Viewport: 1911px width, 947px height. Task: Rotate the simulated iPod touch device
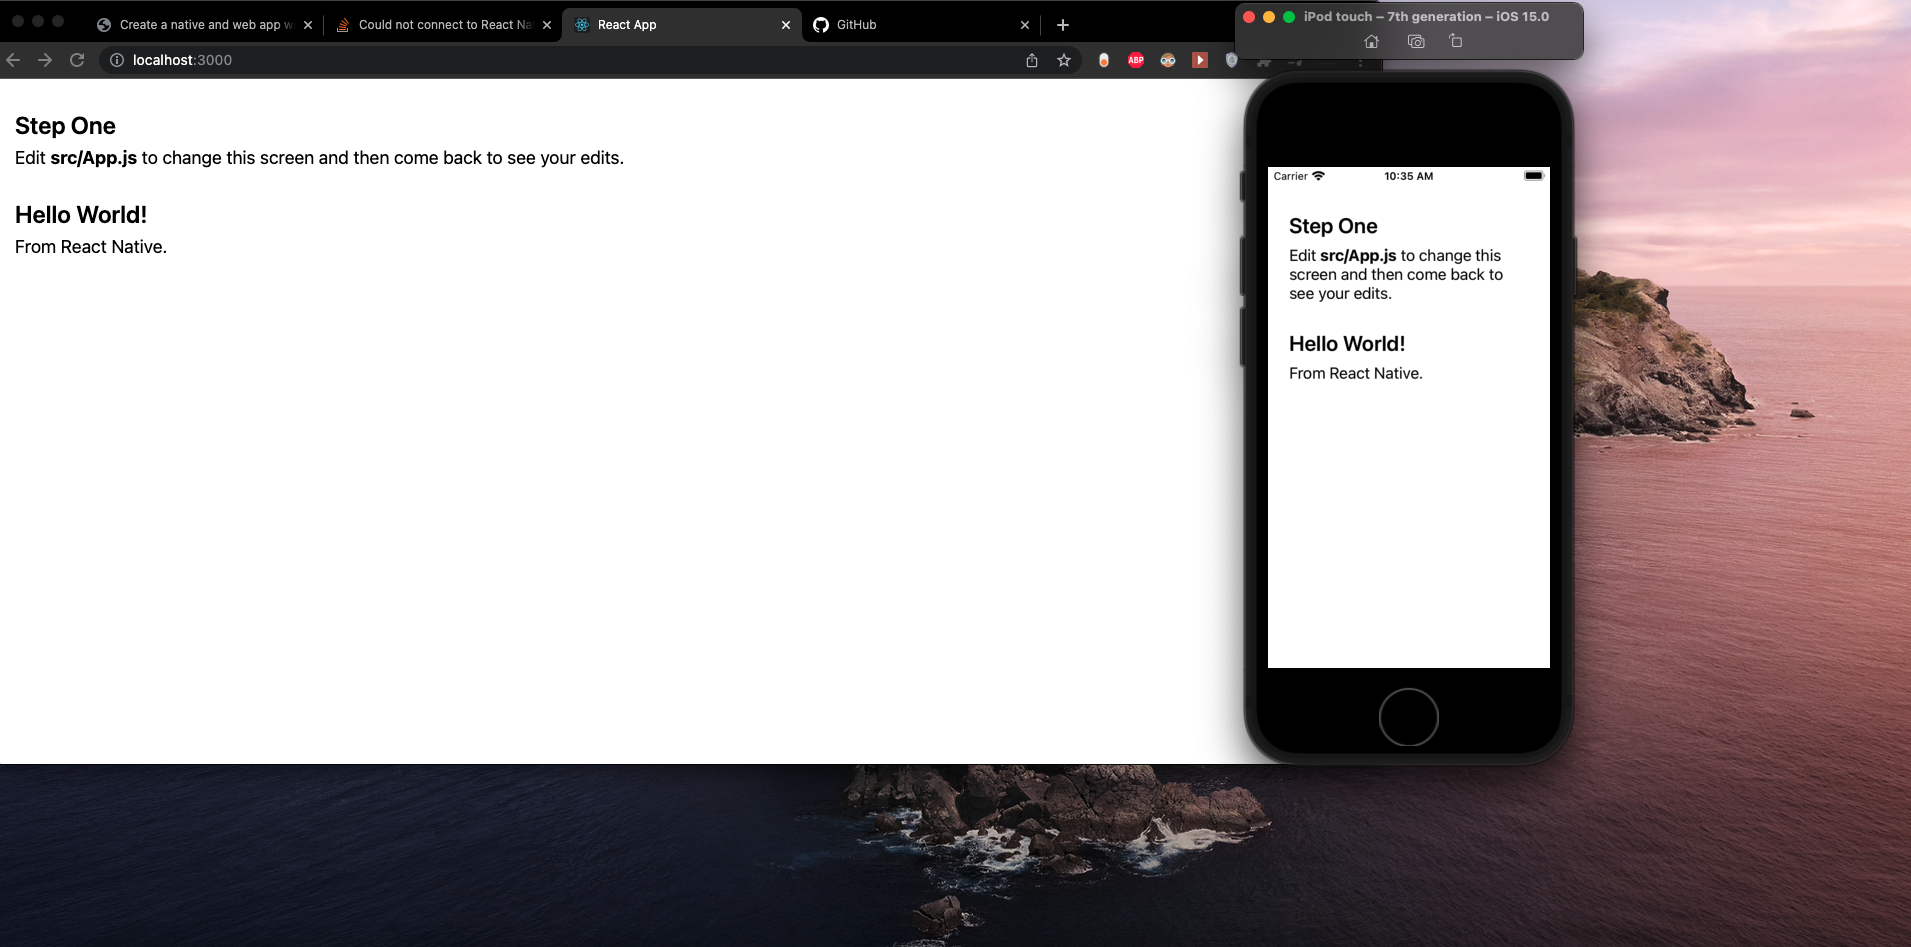point(1455,41)
